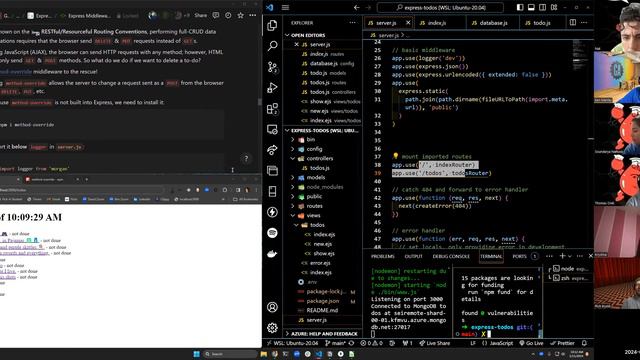
Task: Close the terminal panel
Action: pyautogui.click(x=590, y=256)
